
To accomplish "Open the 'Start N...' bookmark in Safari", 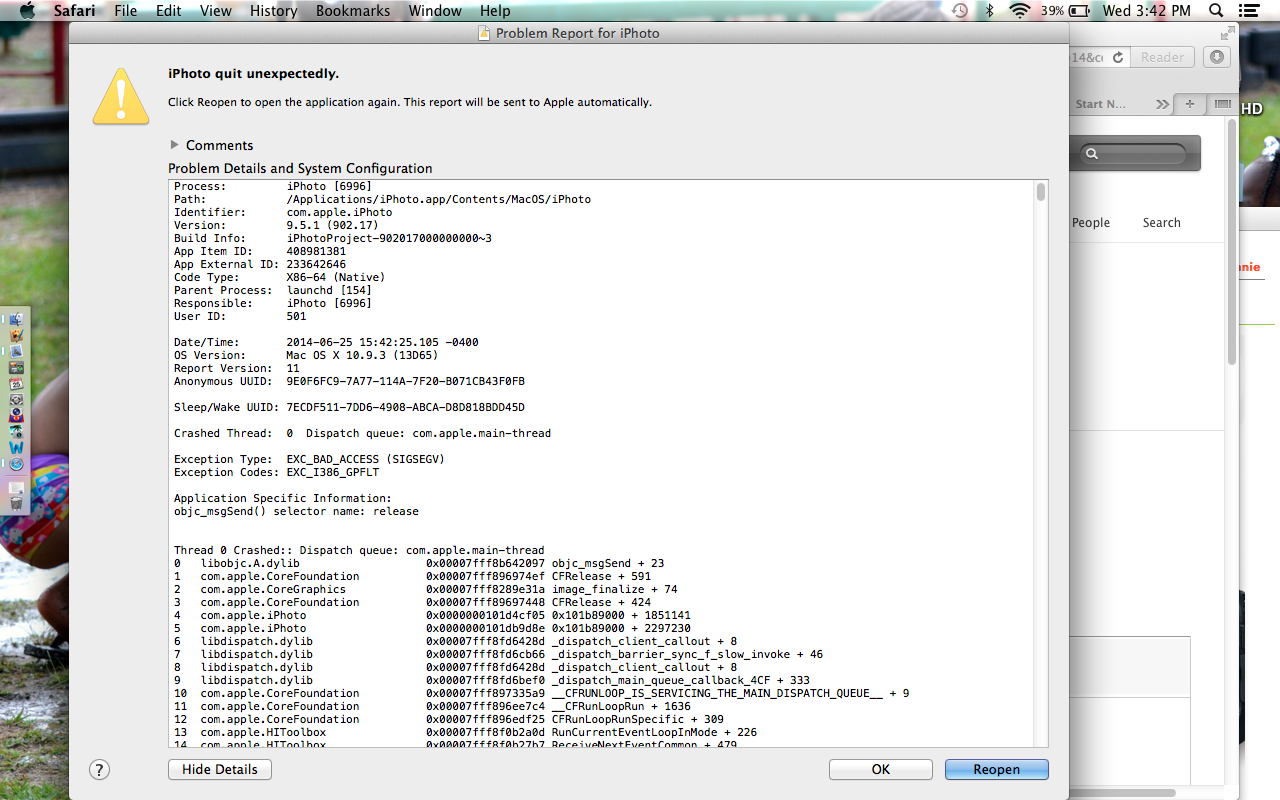I will click(1100, 104).
